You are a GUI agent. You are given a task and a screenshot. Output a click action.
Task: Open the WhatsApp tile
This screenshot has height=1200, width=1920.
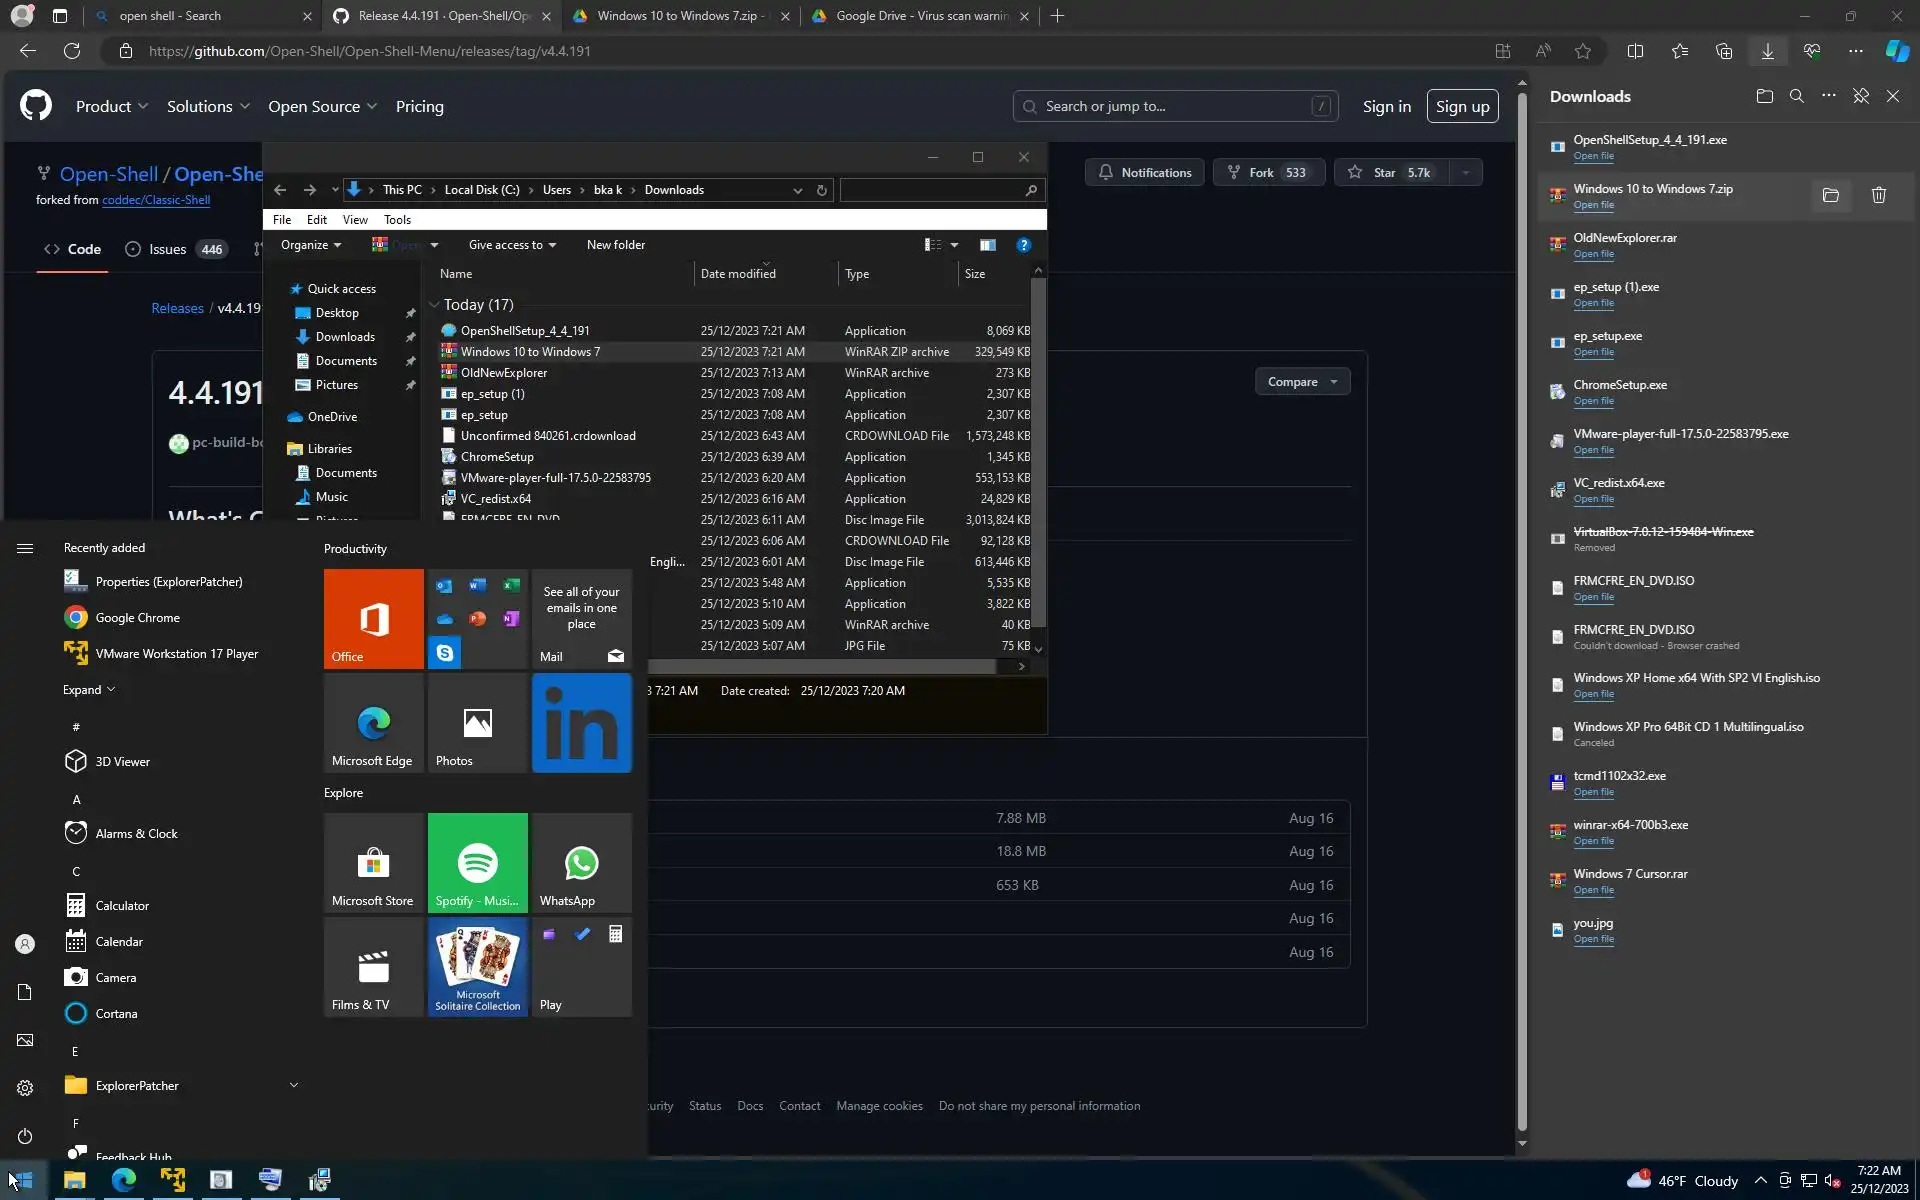(x=581, y=862)
